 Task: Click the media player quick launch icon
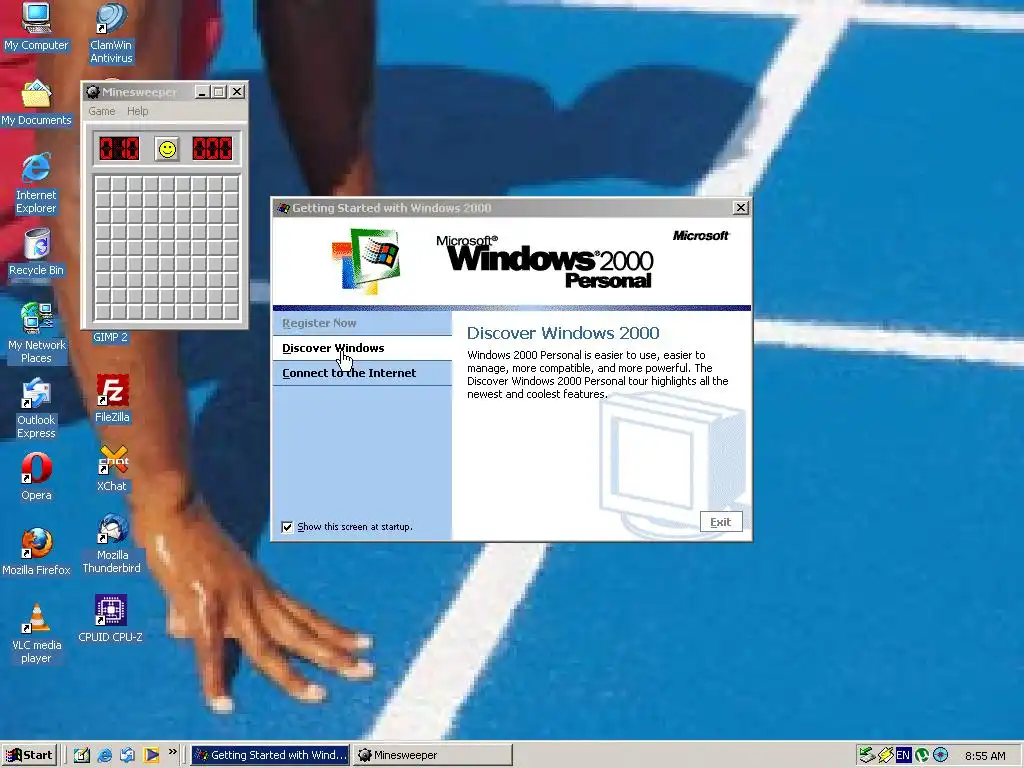coord(151,755)
